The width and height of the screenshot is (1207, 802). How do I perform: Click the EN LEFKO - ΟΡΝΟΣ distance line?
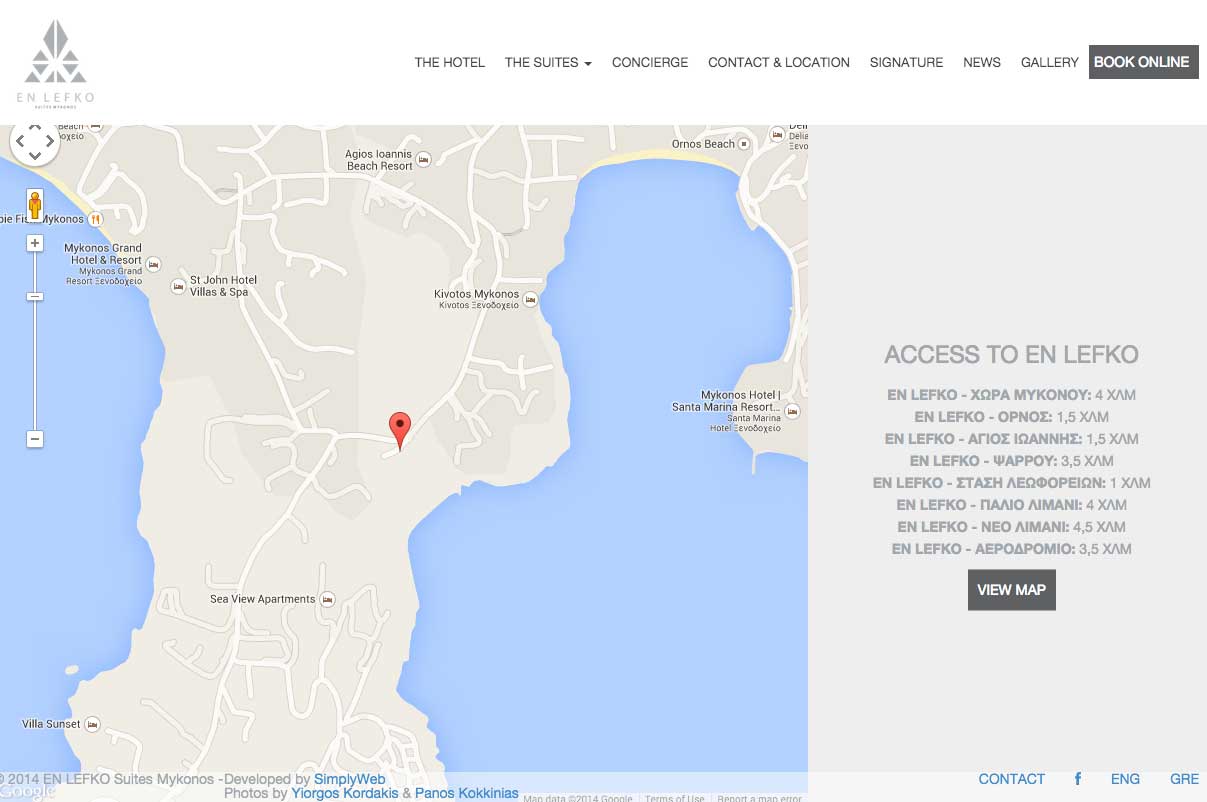pyautogui.click(x=1011, y=417)
